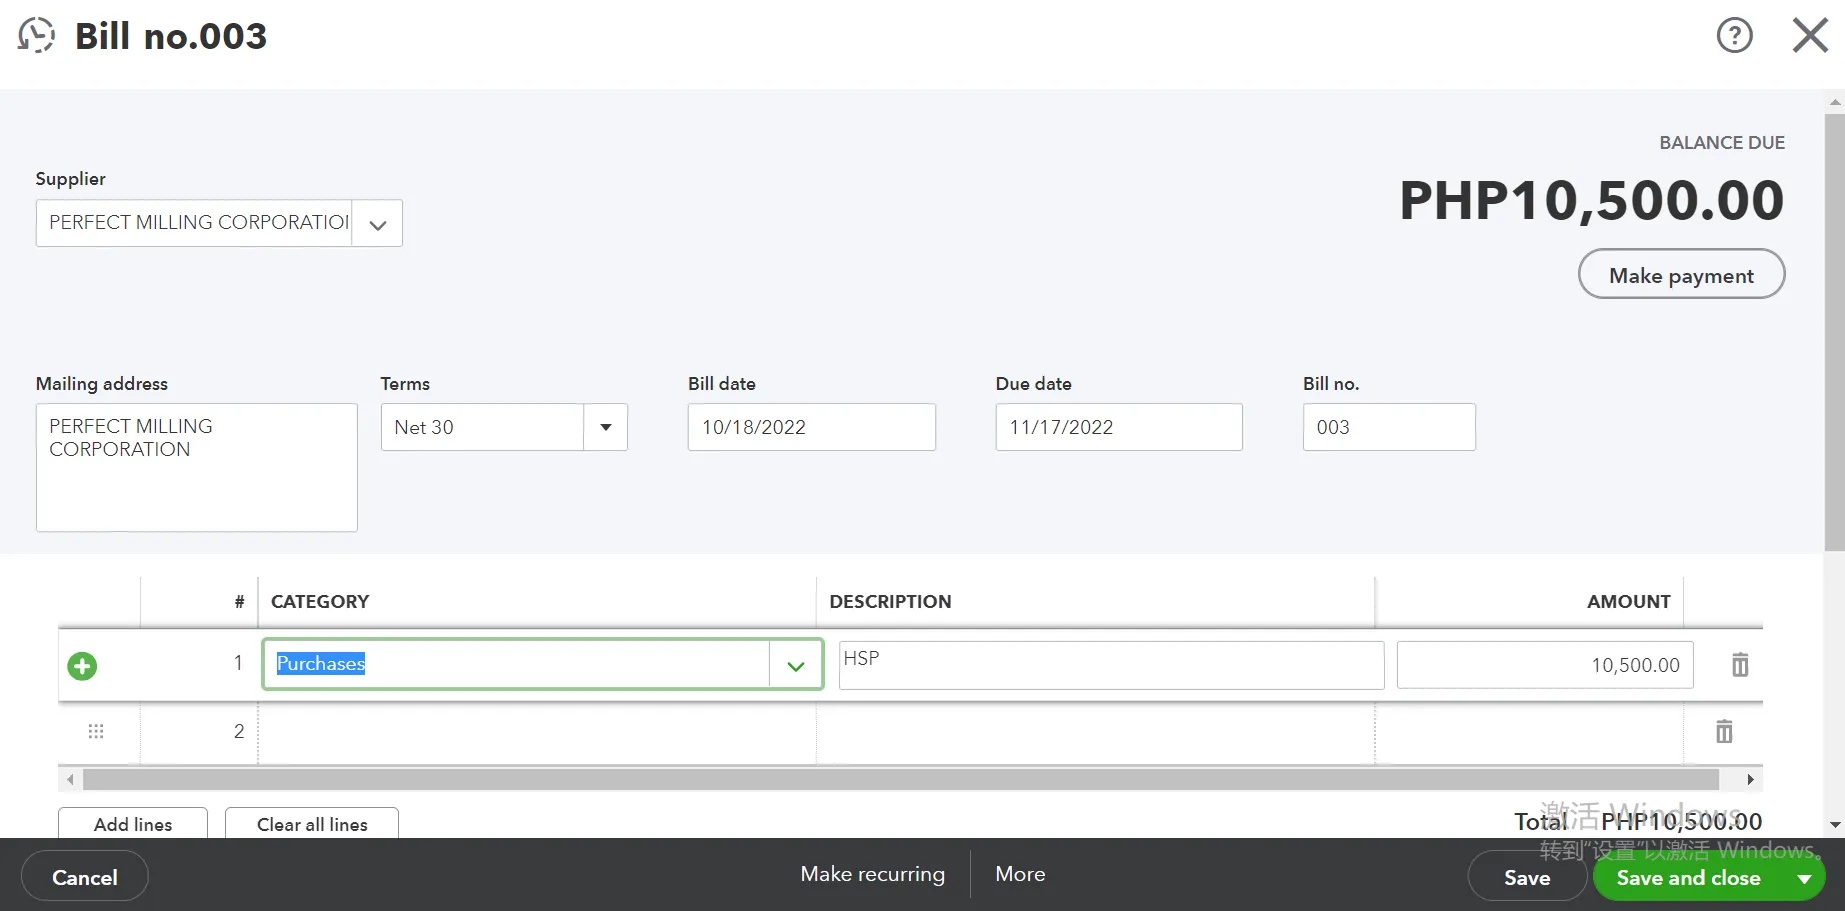
Task: Click the Purchases category field
Action: coord(516,664)
